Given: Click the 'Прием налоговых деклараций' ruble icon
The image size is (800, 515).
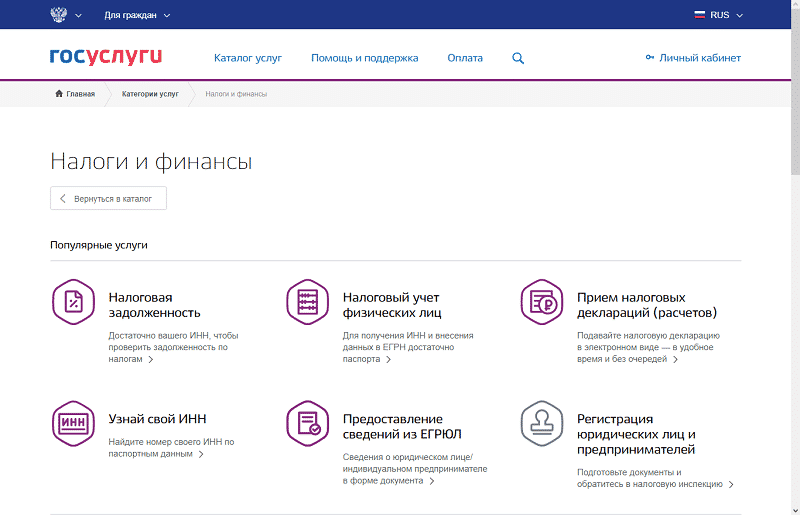Looking at the screenshot, I should (542, 302).
